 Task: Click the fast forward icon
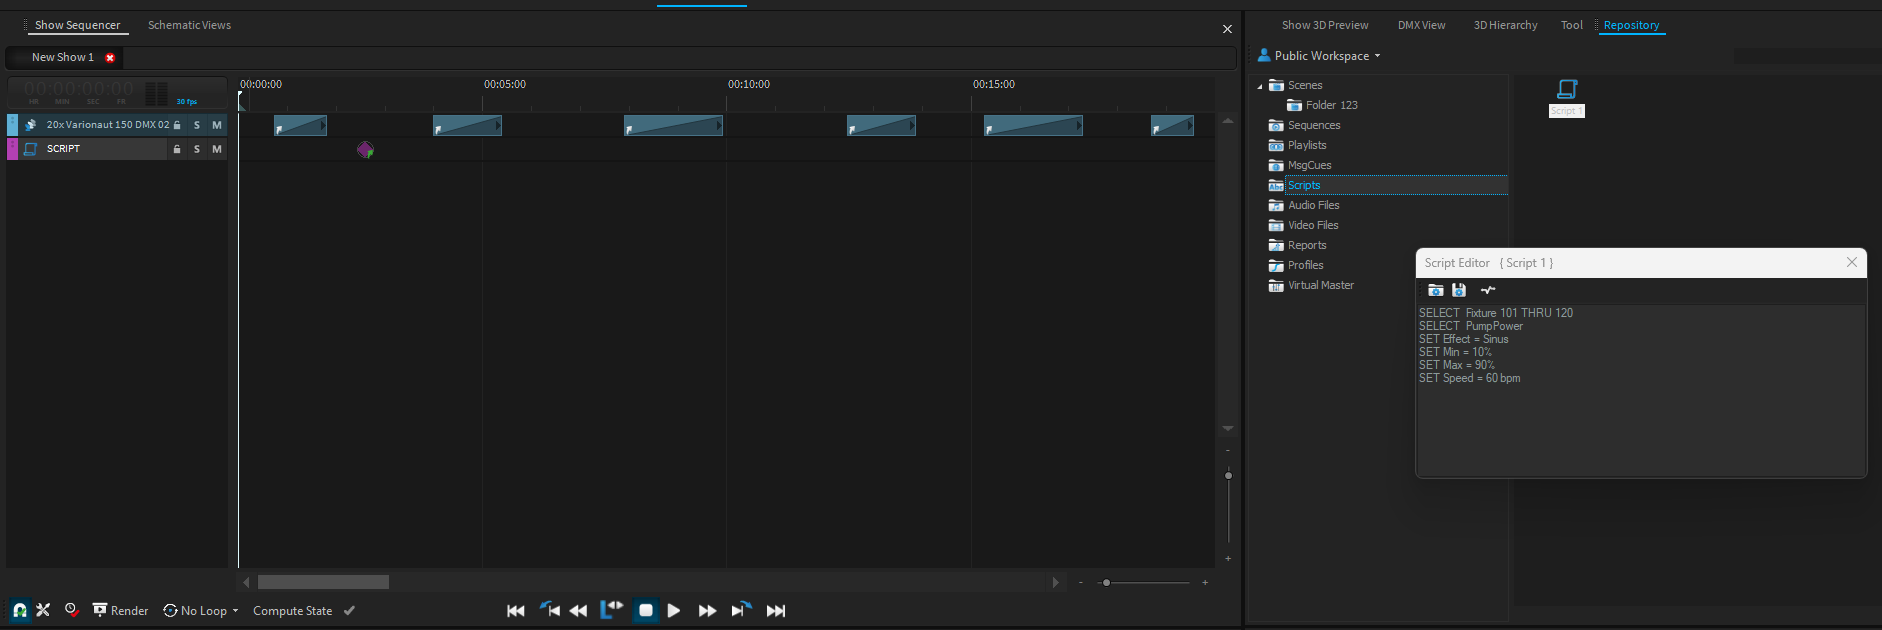(707, 610)
